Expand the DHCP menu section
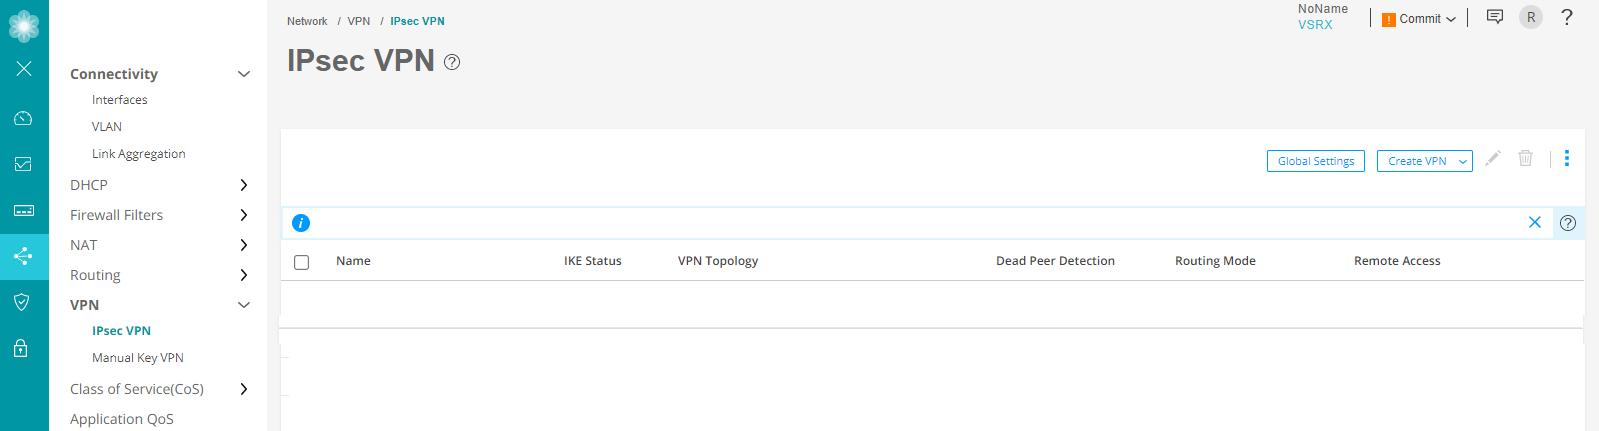This screenshot has height=431, width=1599. 243,185
